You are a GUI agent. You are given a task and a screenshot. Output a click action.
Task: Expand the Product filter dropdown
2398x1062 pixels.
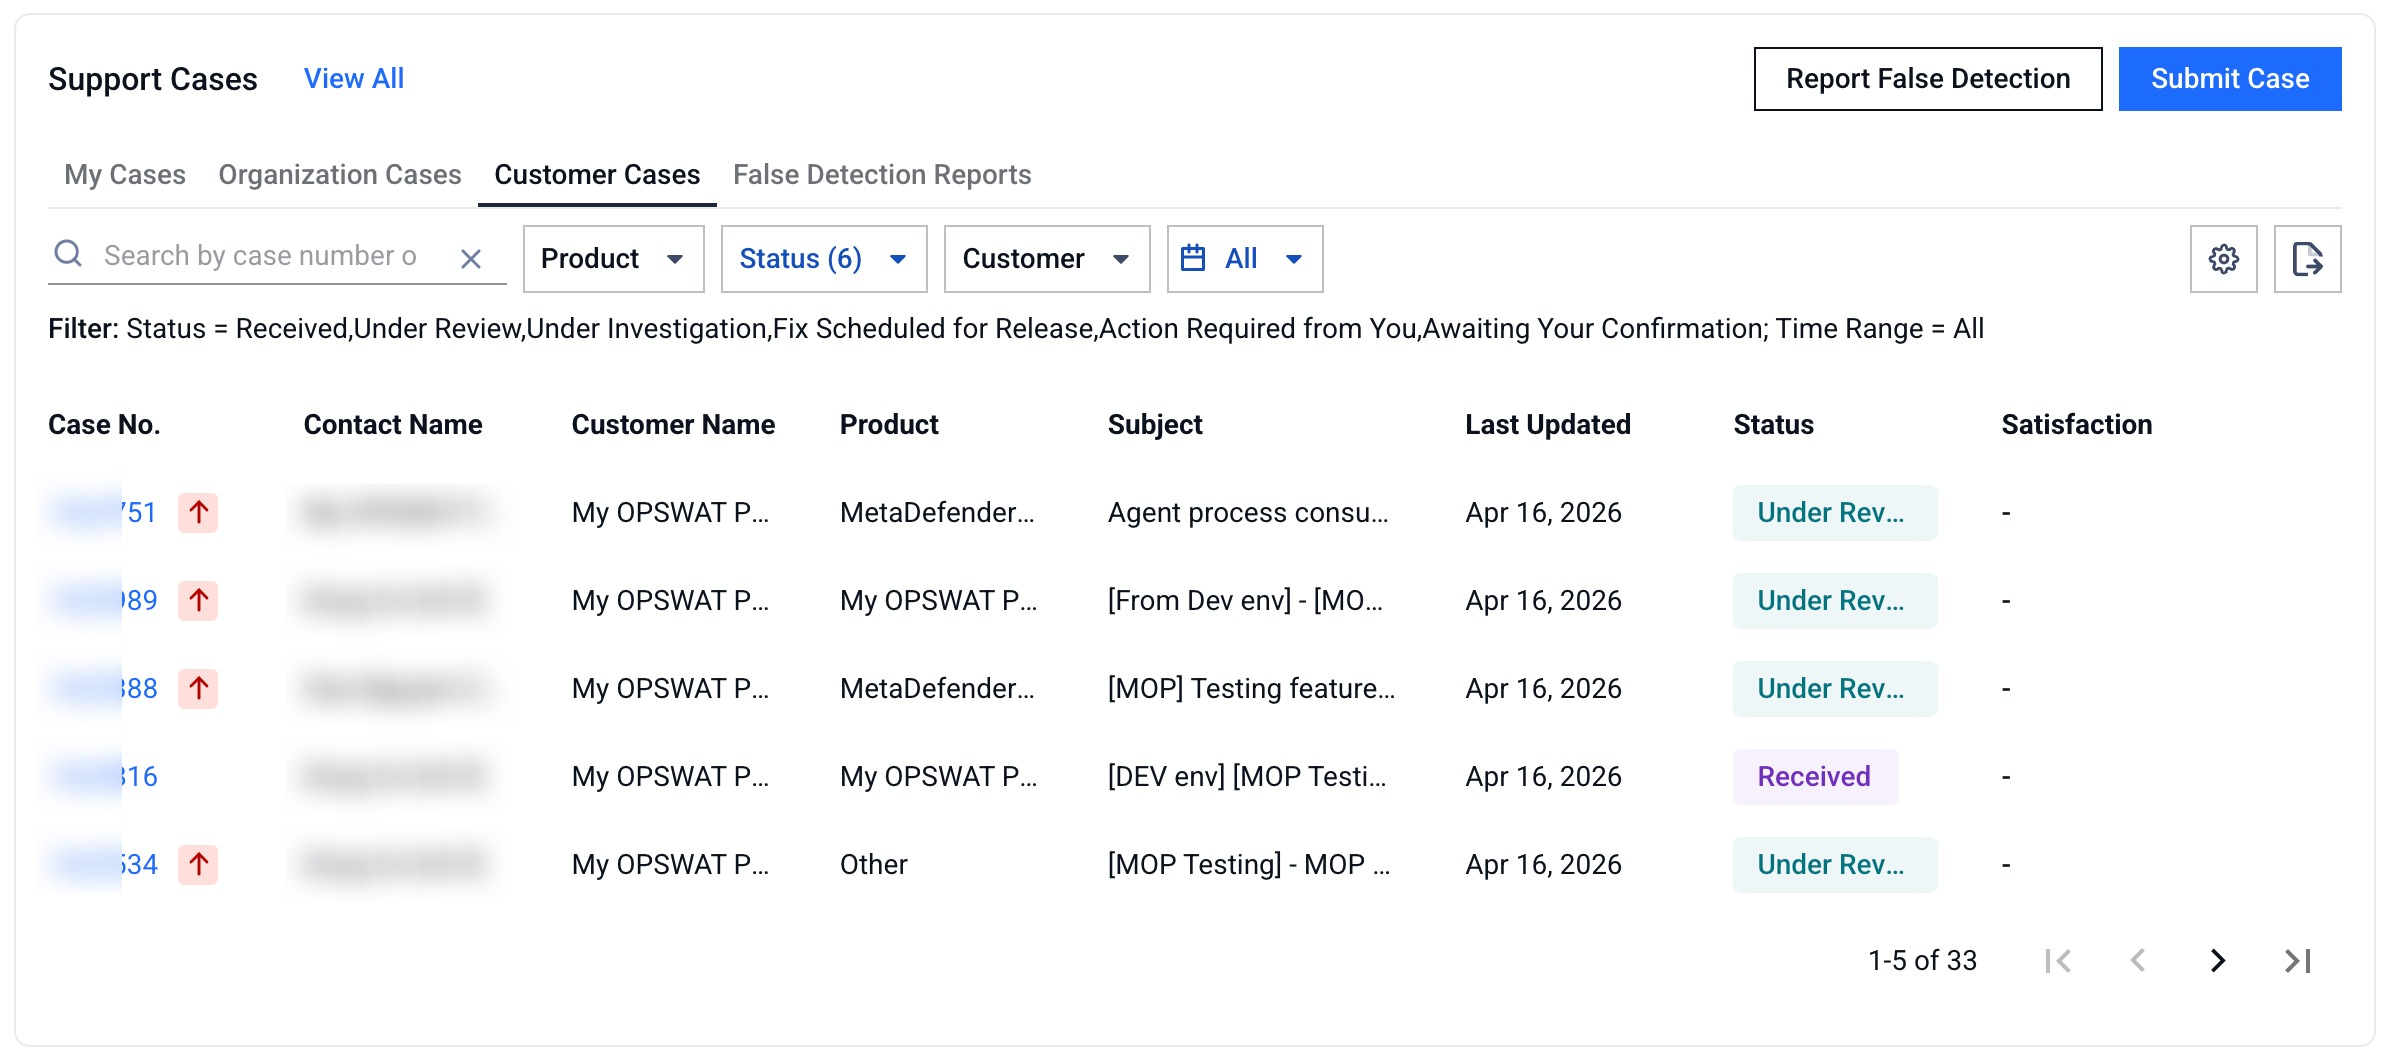613,259
